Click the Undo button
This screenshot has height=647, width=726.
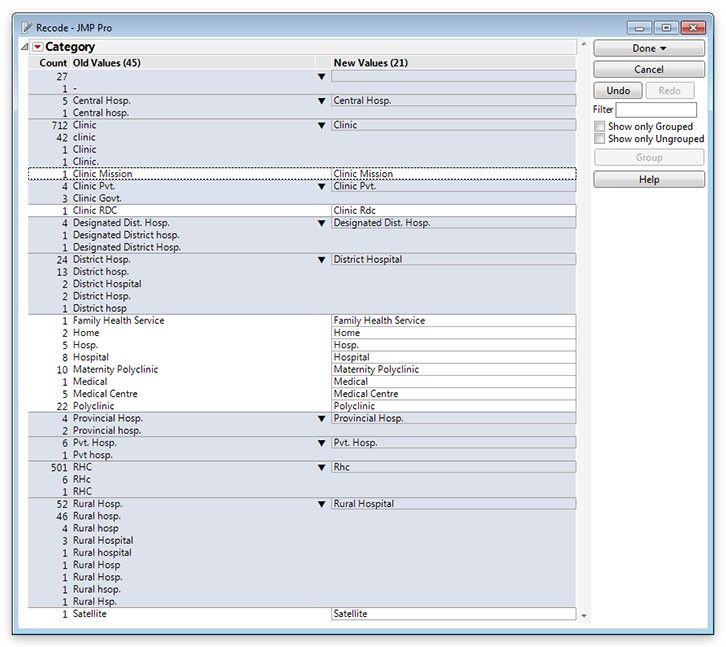pyautogui.click(x=618, y=90)
